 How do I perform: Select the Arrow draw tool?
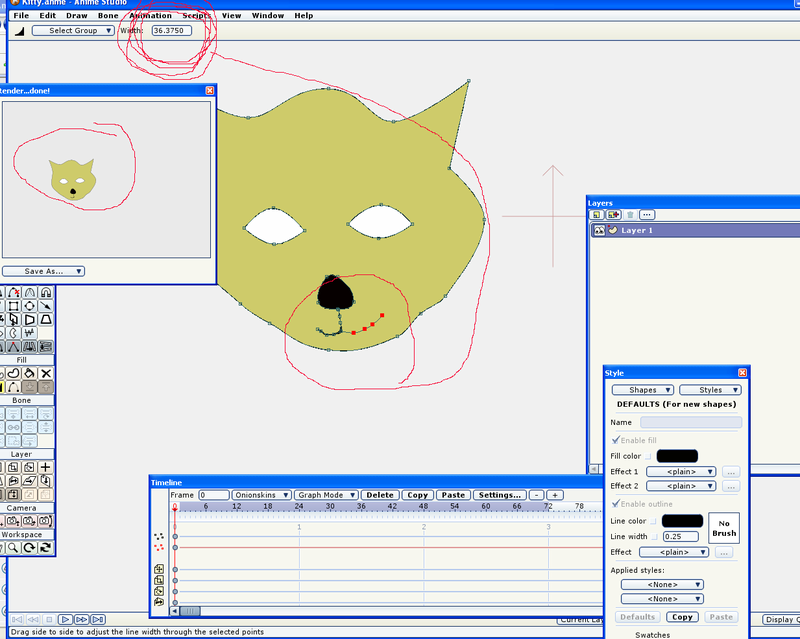click(46, 306)
